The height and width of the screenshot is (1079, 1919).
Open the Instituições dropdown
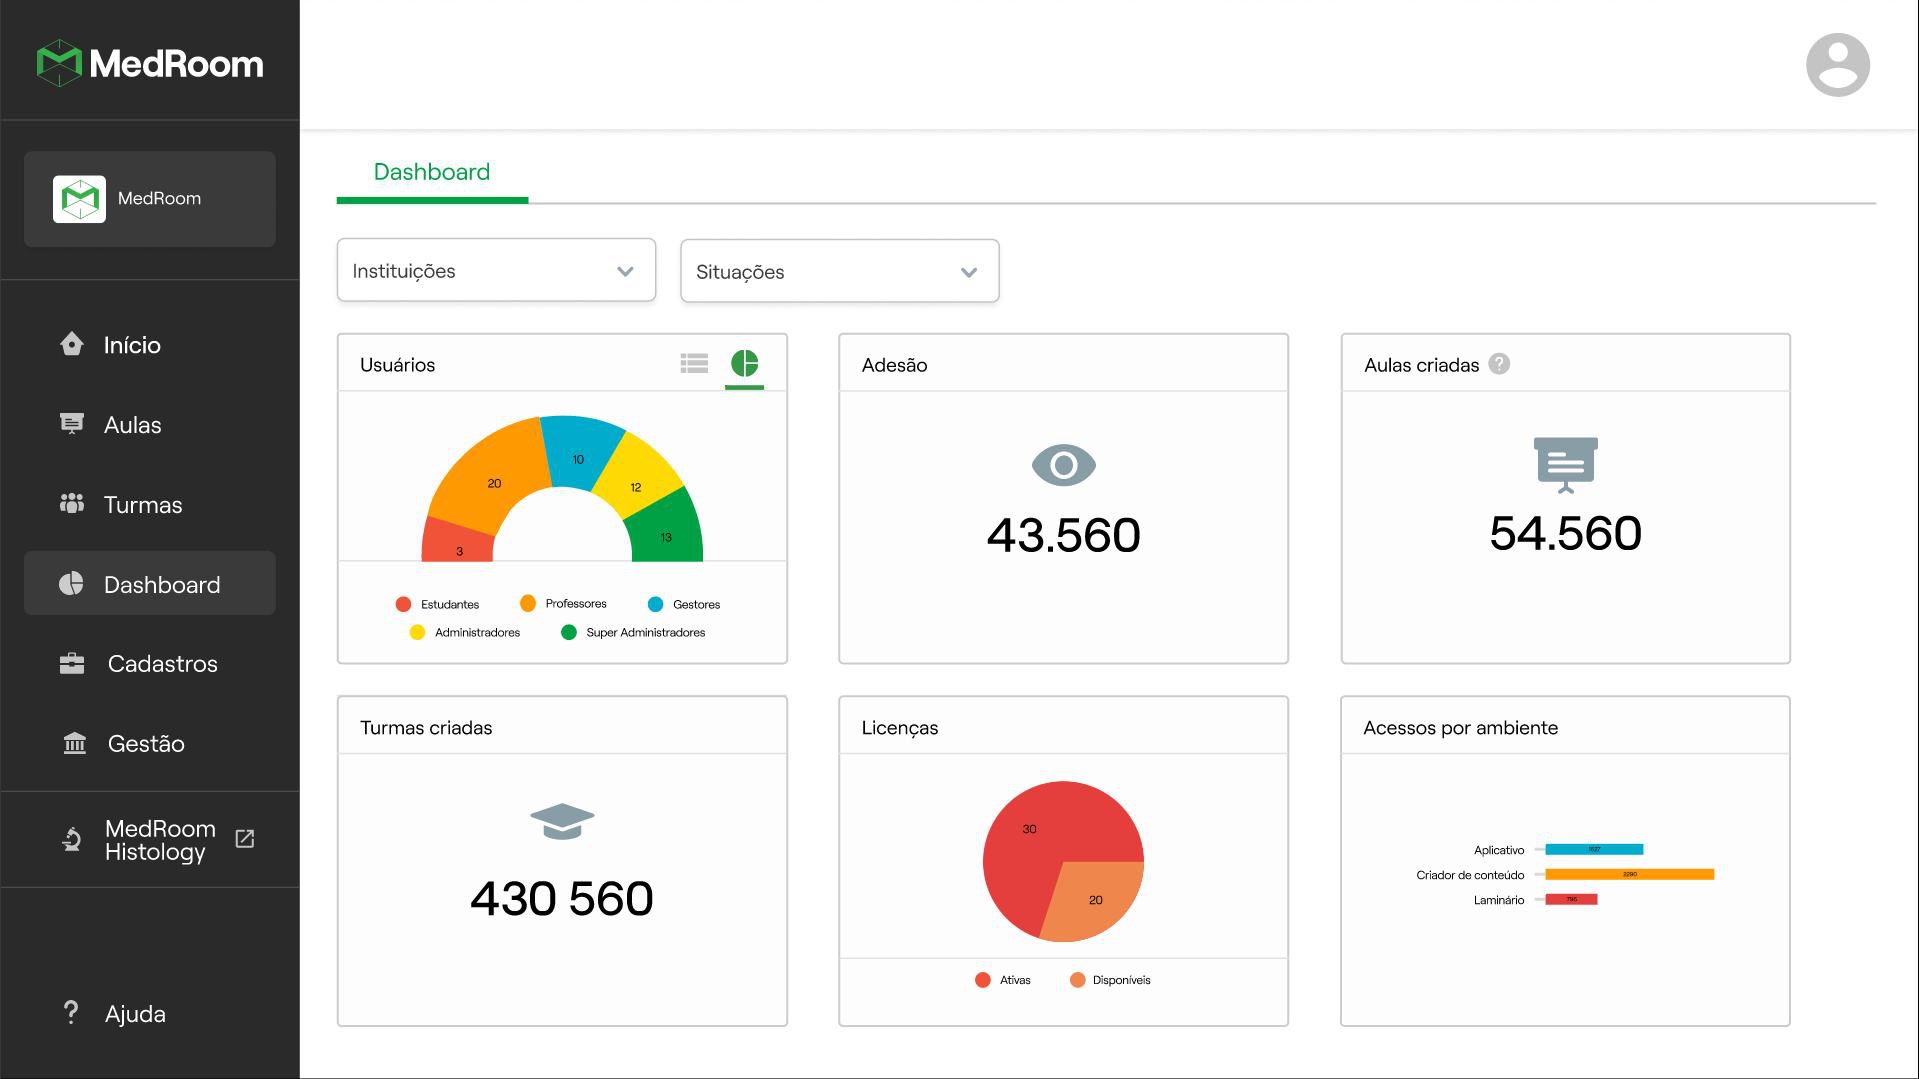pyautogui.click(x=496, y=270)
